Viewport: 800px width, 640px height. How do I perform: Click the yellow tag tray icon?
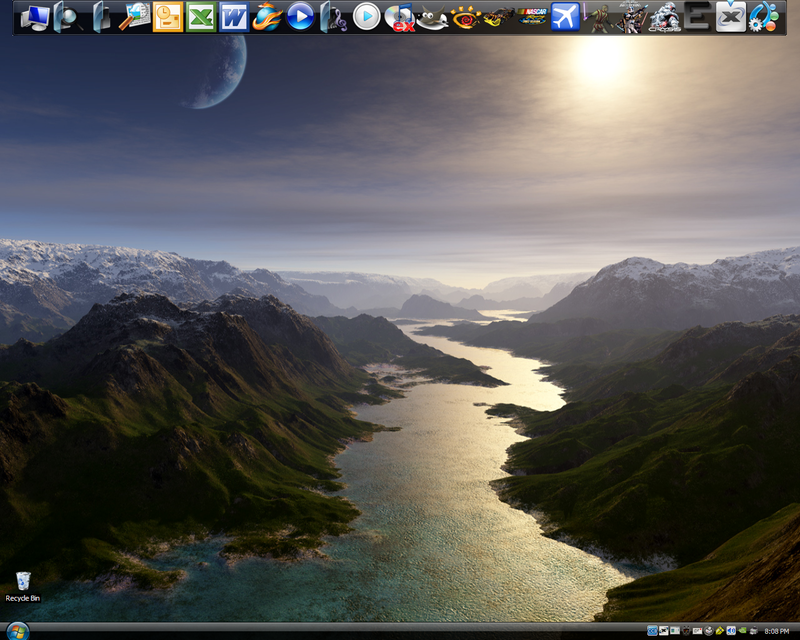point(720,631)
